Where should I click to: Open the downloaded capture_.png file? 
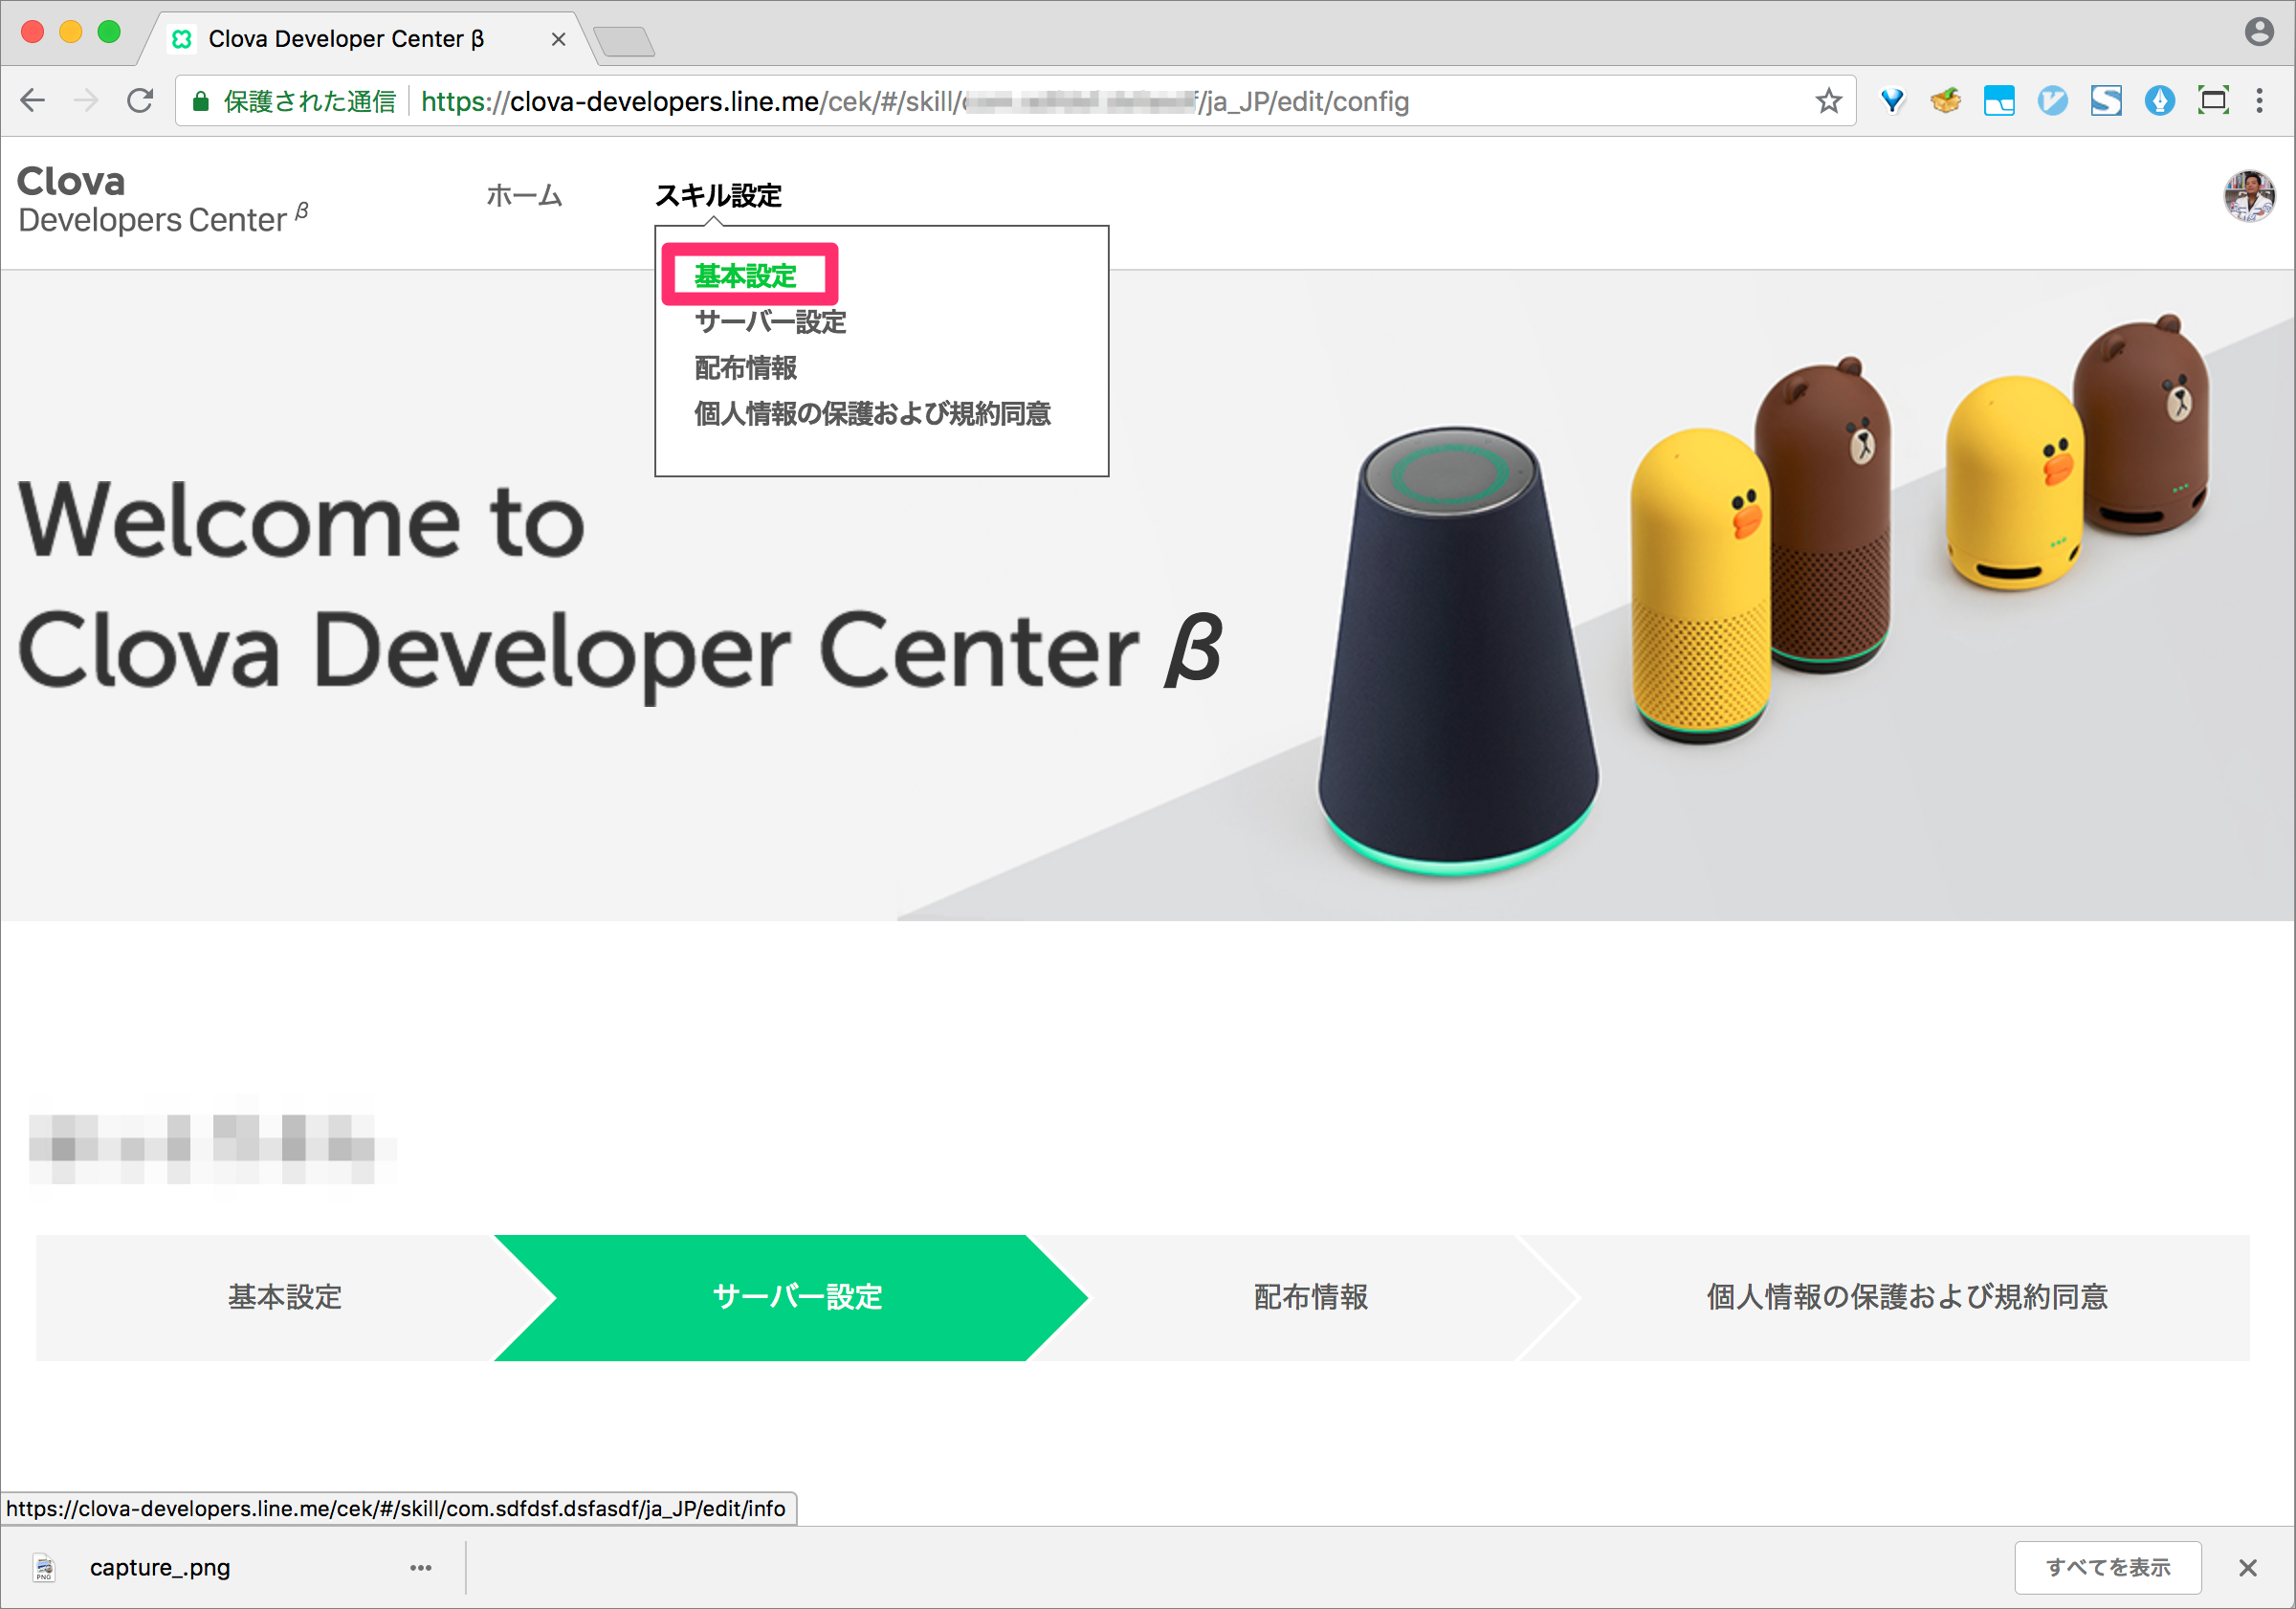(x=160, y=1567)
